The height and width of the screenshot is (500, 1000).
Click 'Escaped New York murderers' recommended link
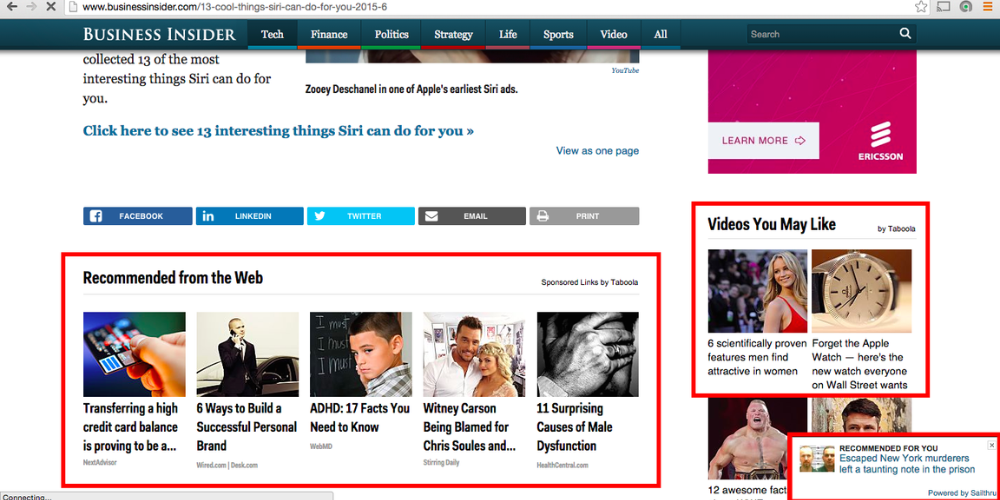pyautogui.click(x=907, y=464)
